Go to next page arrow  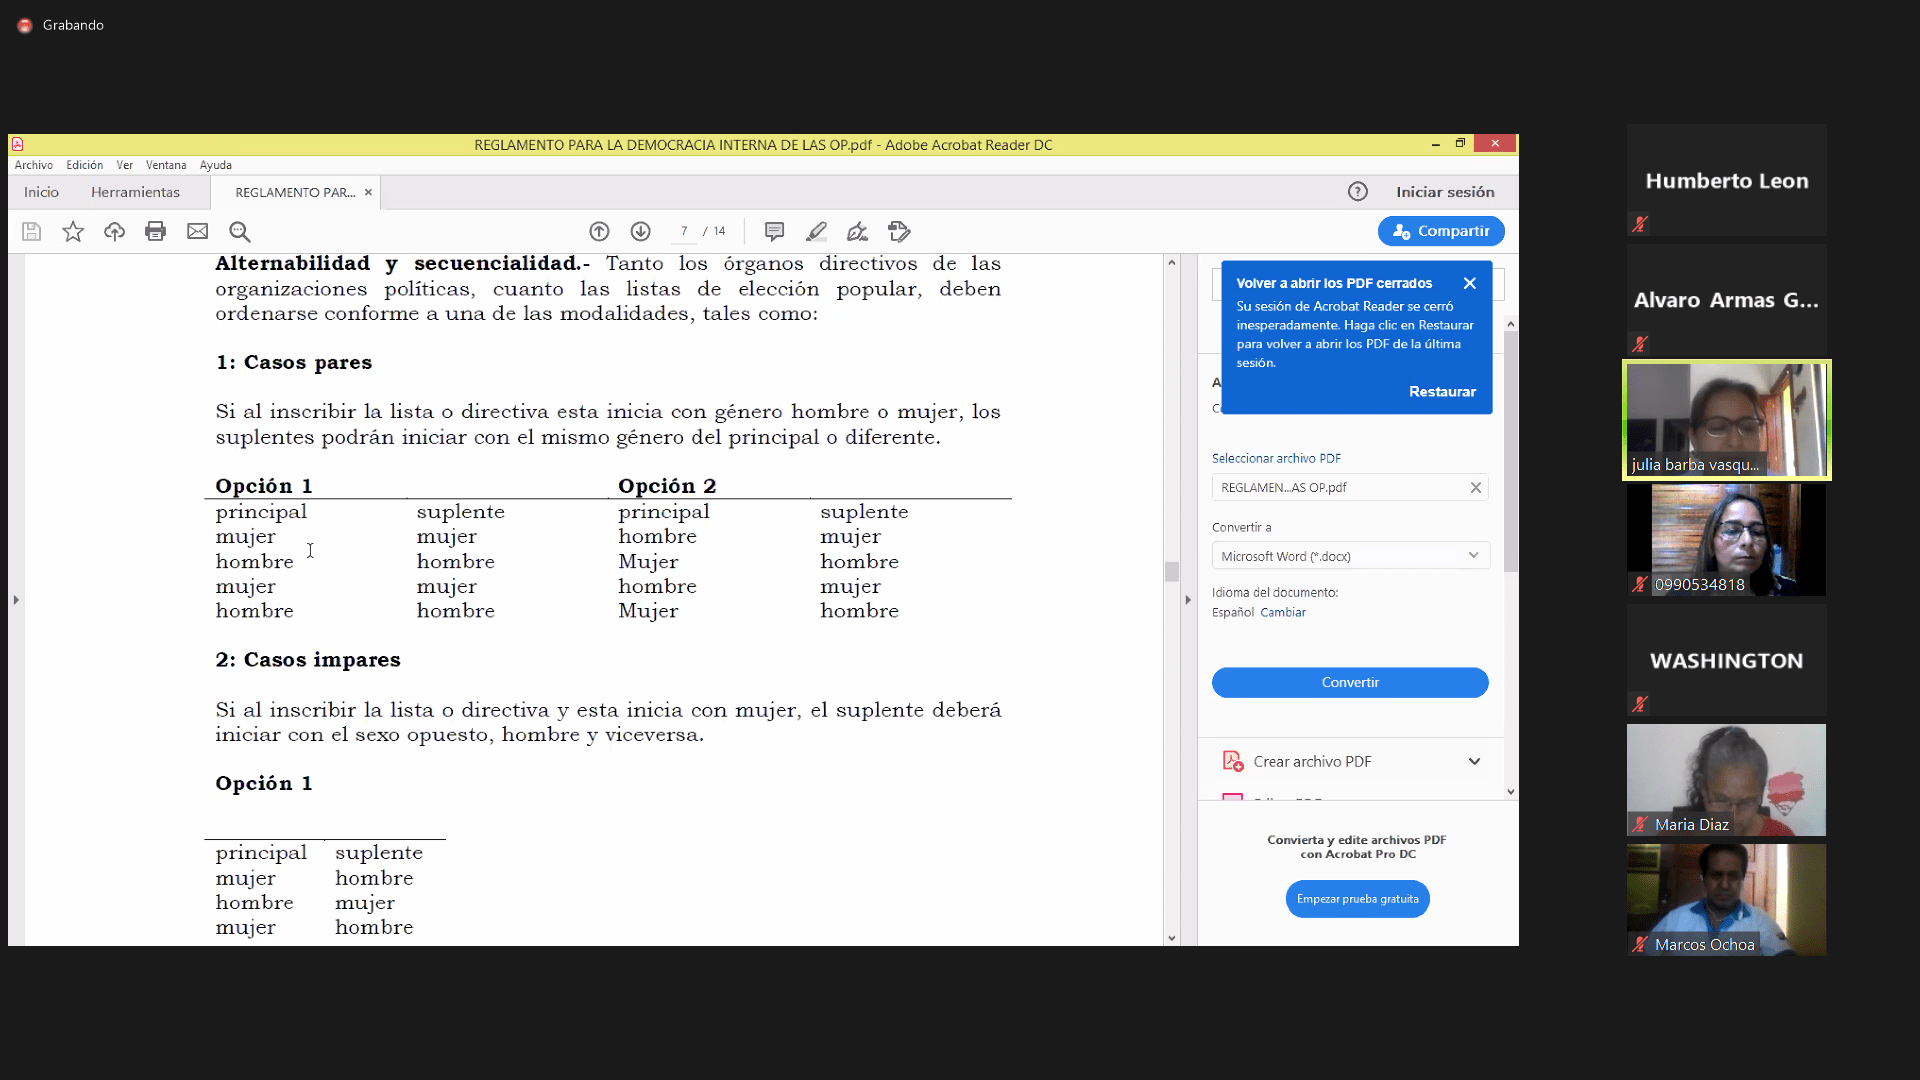[x=641, y=232]
